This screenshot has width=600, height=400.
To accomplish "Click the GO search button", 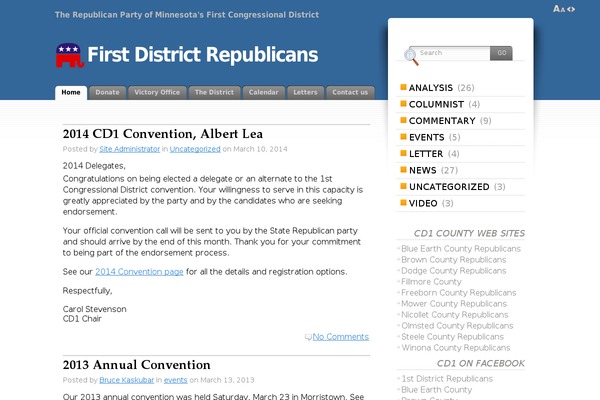I will tap(501, 53).
